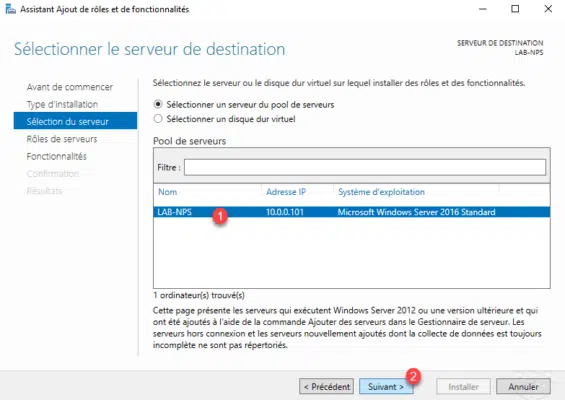Screen dimensions: 565x400
Task: Sort by Adresse IP column header
Action: (286, 192)
